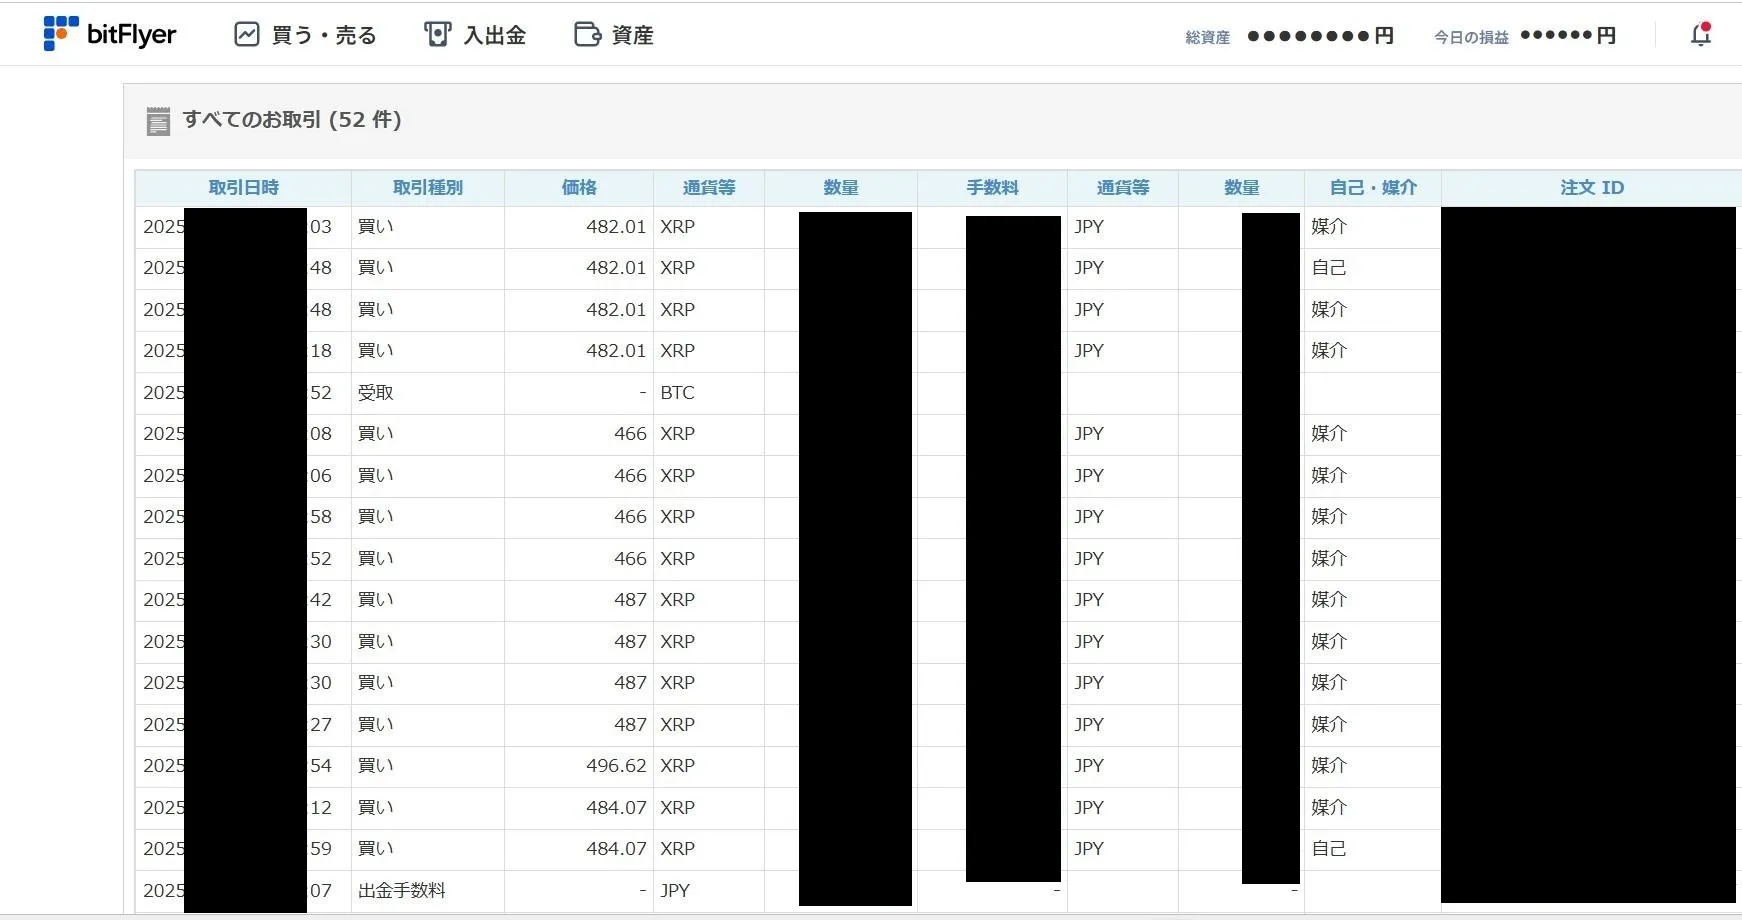The height and width of the screenshot is (920, 1742).
Task: Open the 資産 menu
Action: click(614, 35)
